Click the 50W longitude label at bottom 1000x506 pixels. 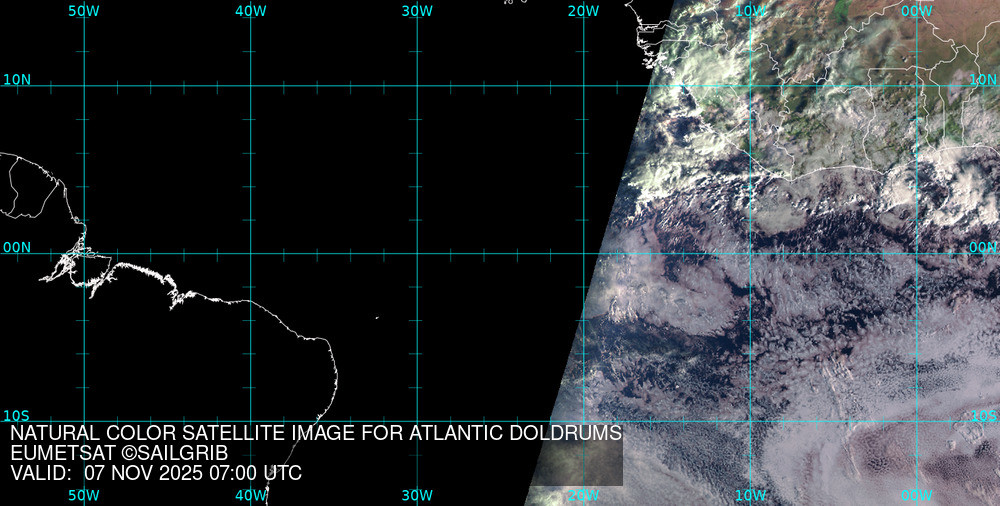84,495
